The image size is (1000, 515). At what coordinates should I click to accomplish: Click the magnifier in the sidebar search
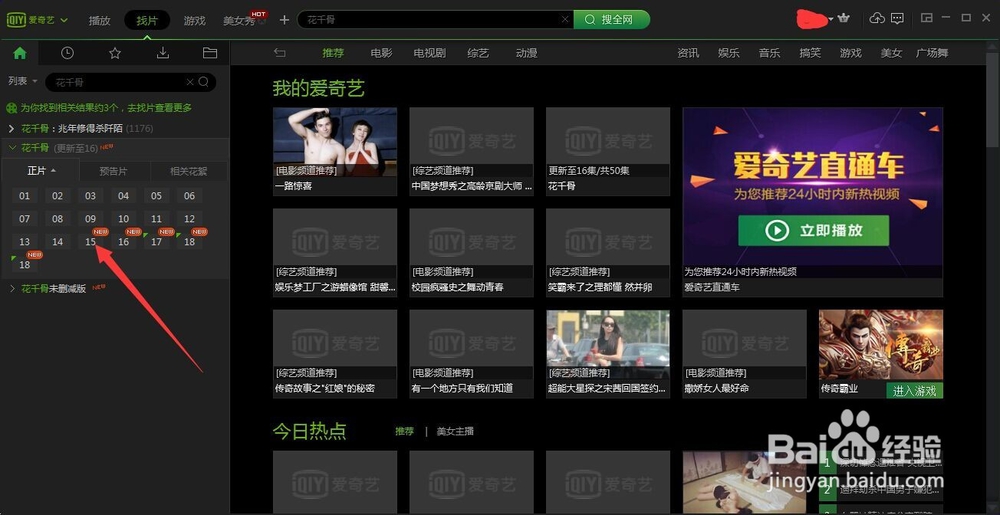pyautogui.click(x=203, y=82)
